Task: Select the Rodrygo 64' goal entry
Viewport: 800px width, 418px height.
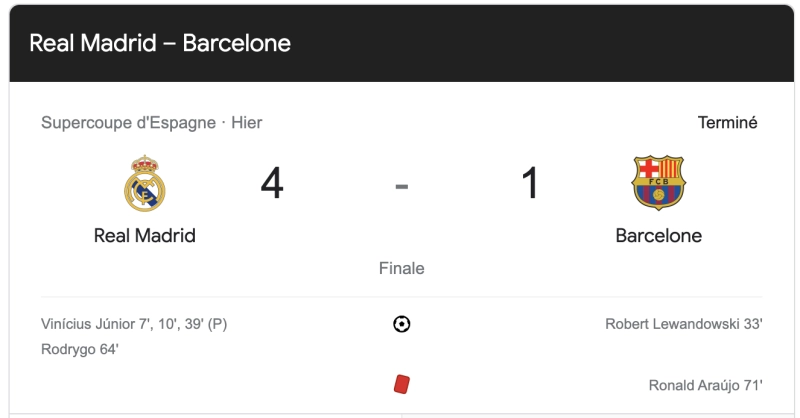Action: click(80, 350)
